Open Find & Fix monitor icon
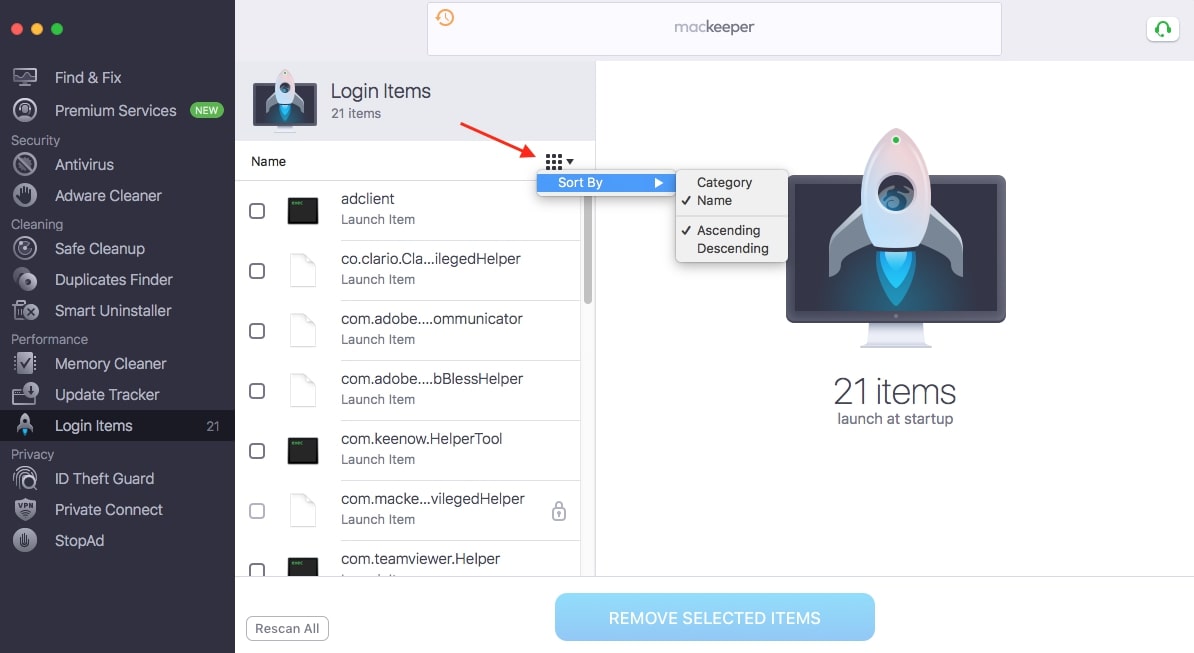The height and width of the screenshot is (653, 1194). click(24, 77)
